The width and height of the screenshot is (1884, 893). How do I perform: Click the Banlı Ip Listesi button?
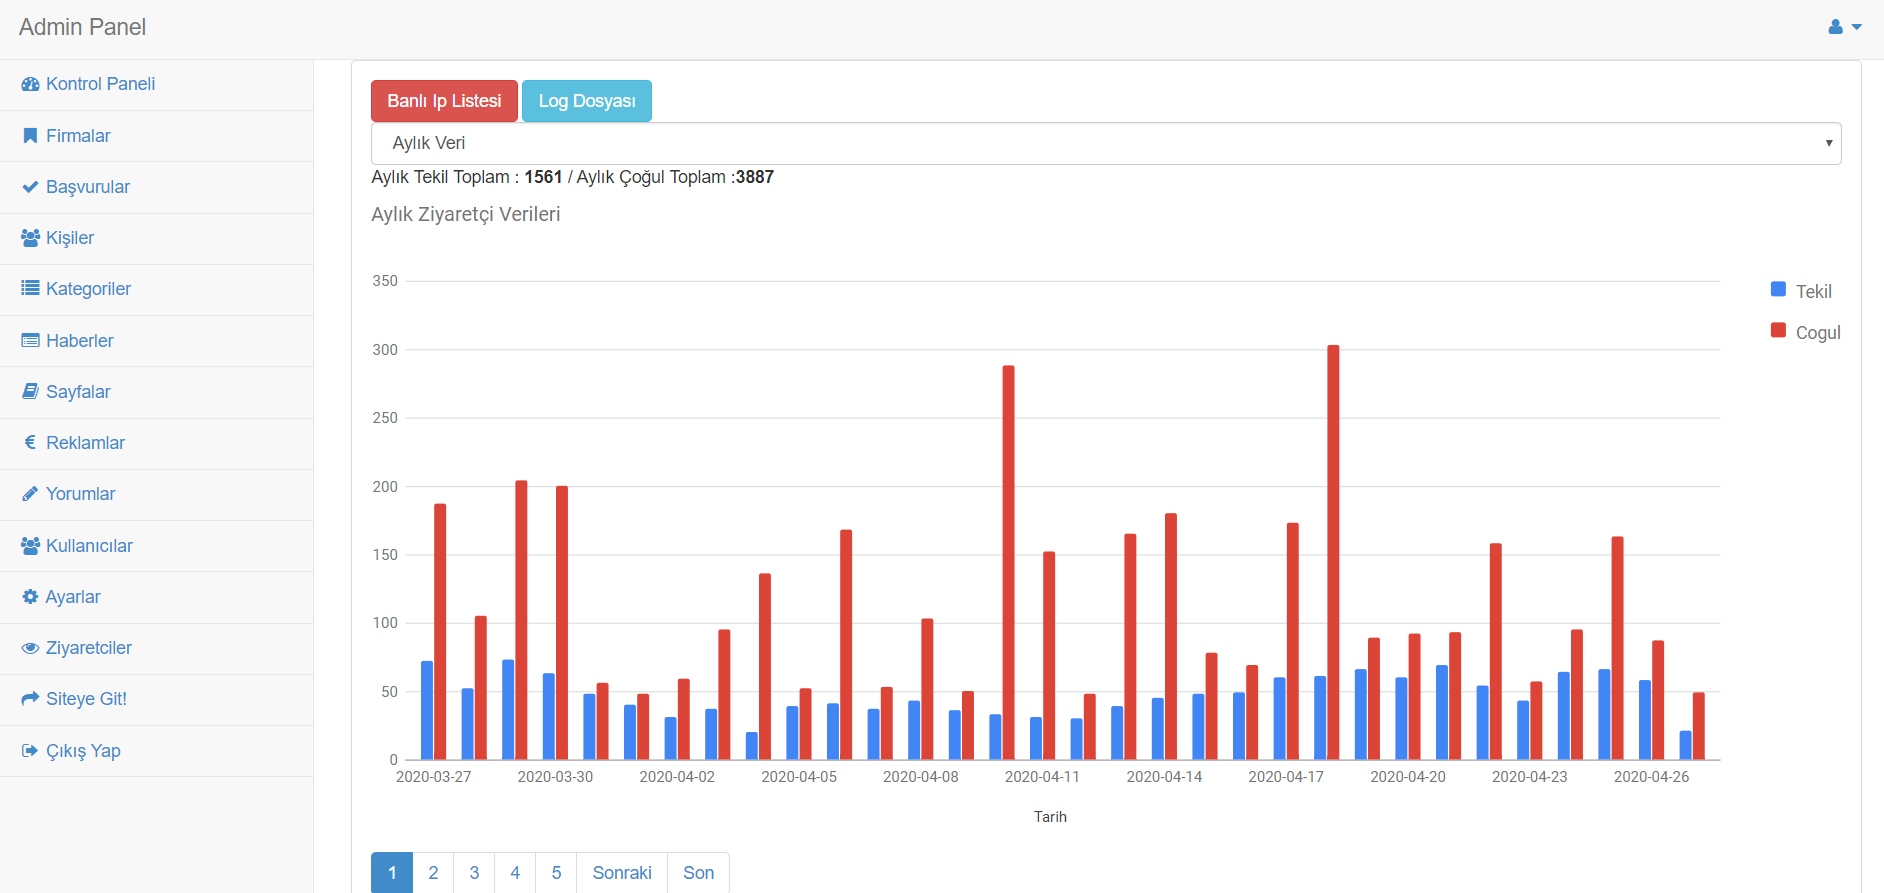pos(444,101)
